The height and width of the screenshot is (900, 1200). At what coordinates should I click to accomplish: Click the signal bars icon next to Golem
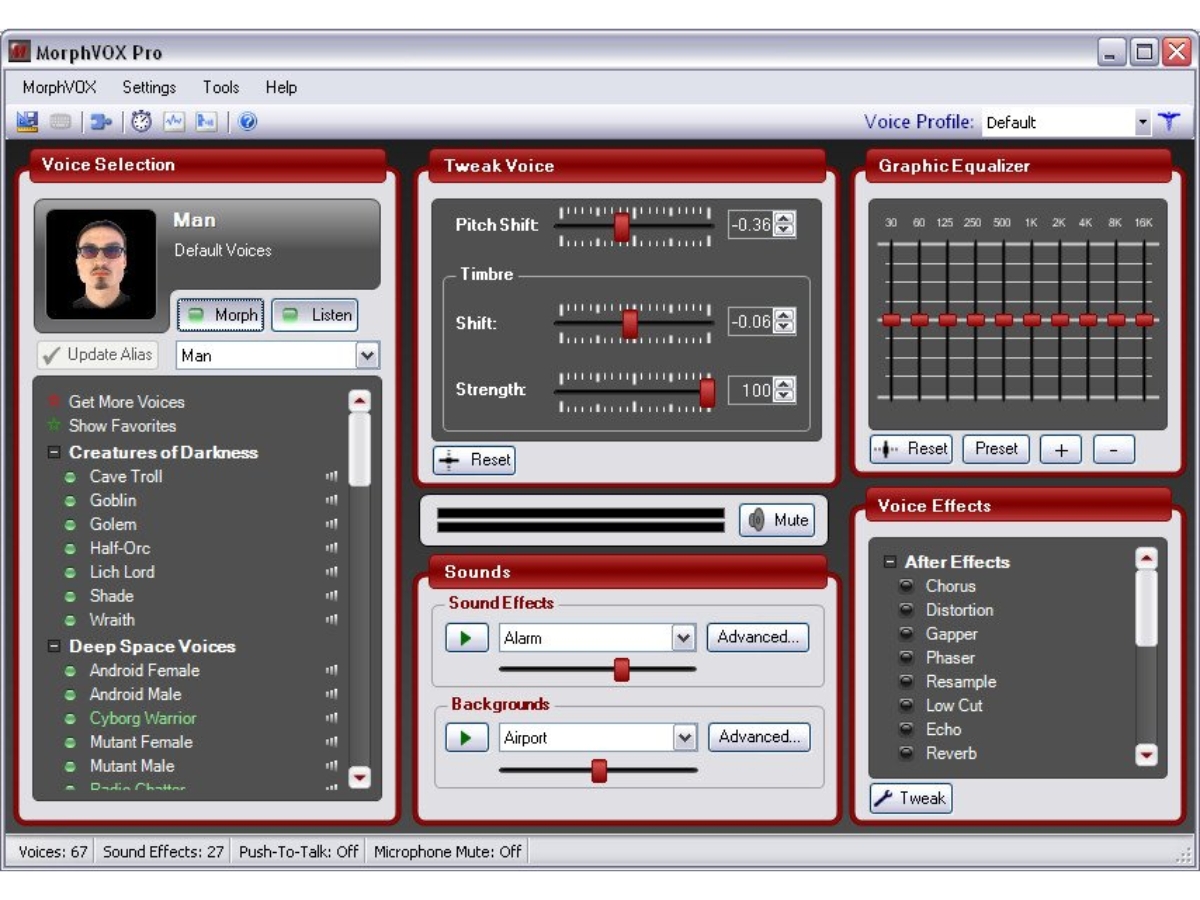click(332, 525)
